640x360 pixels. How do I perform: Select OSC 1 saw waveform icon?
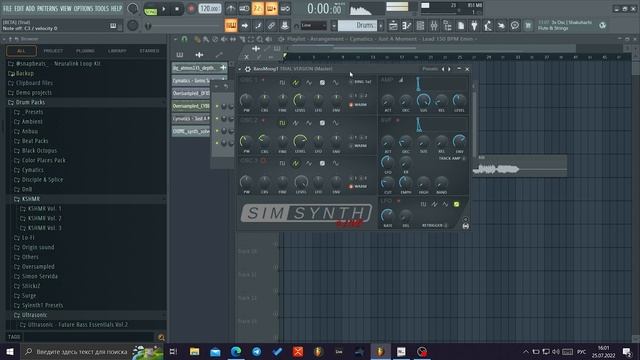click(x=296, y=83)
